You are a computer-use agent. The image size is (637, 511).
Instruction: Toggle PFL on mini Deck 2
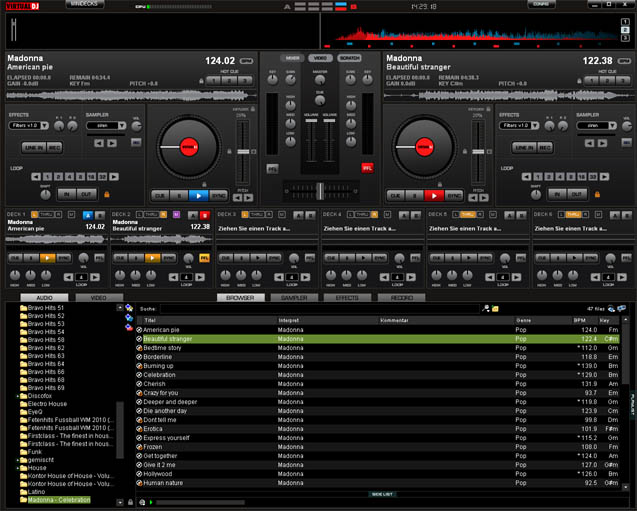click(x=204, y=258)
